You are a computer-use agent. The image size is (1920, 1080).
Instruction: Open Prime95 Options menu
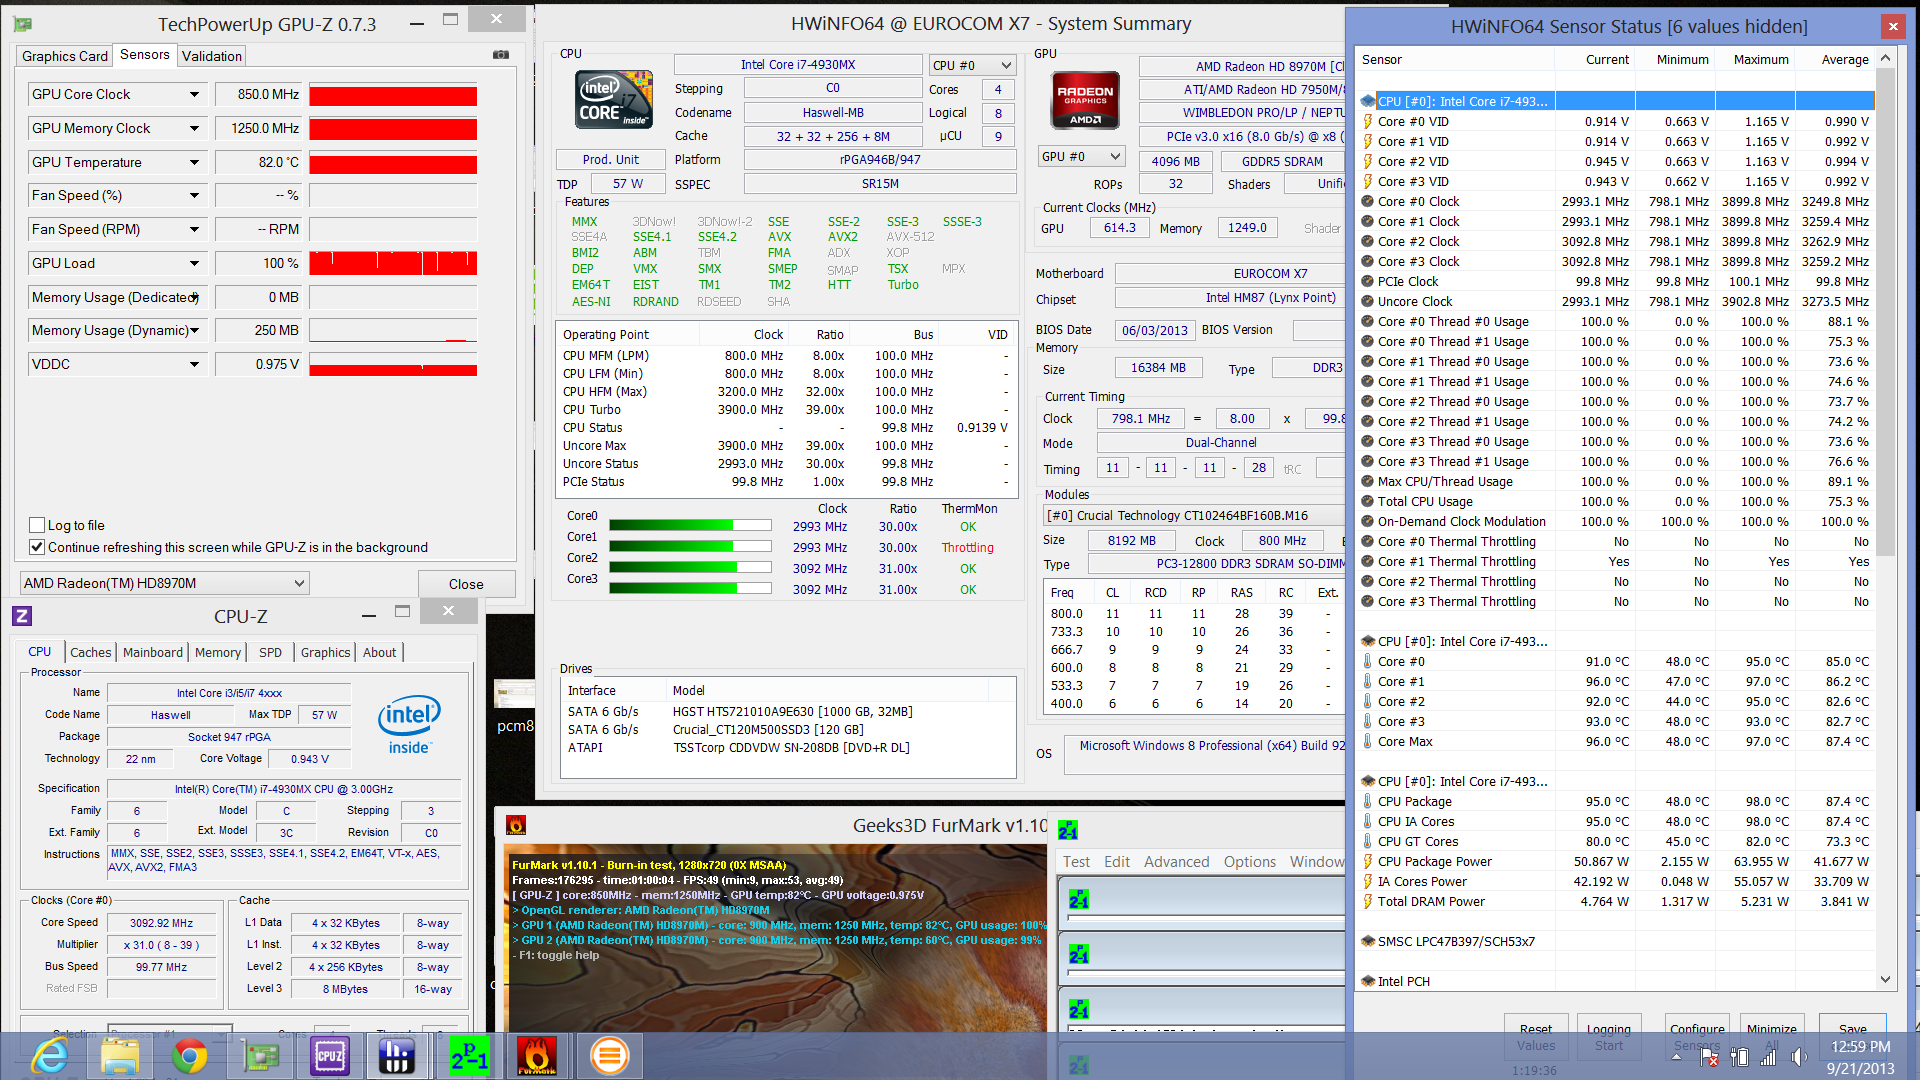(x=1250, y=862)
